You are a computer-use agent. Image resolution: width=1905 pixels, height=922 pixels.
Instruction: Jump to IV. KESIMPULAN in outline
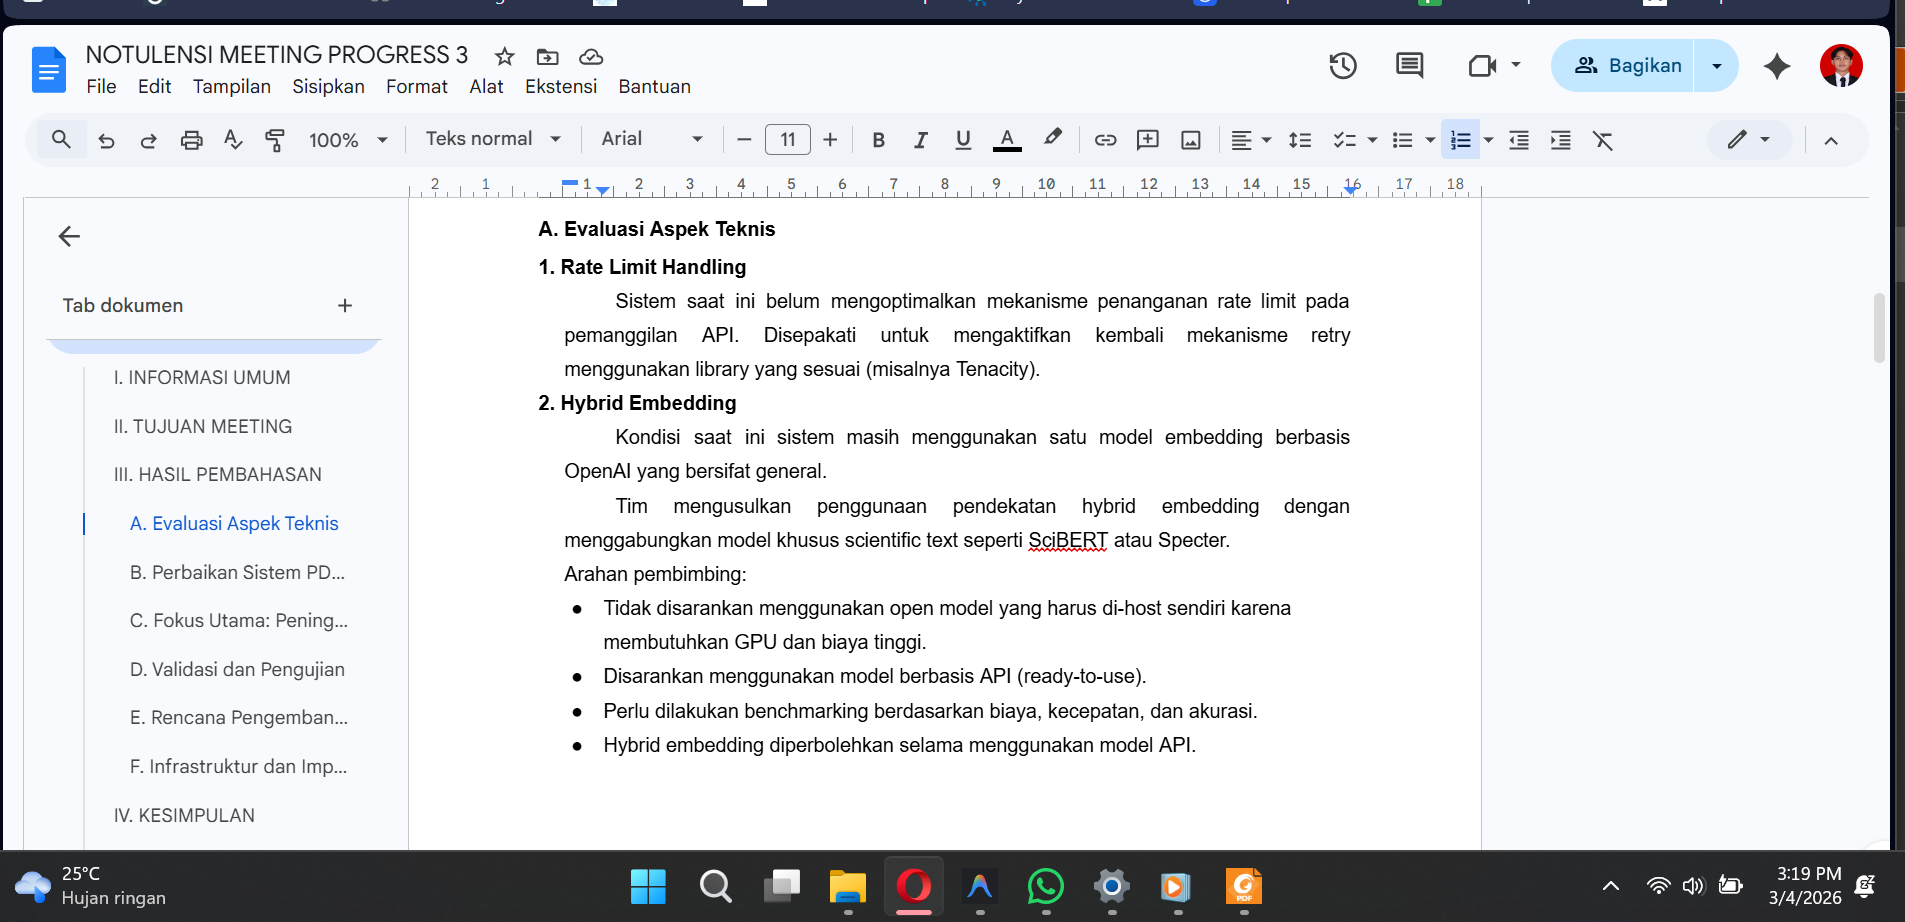coord(184,816)
